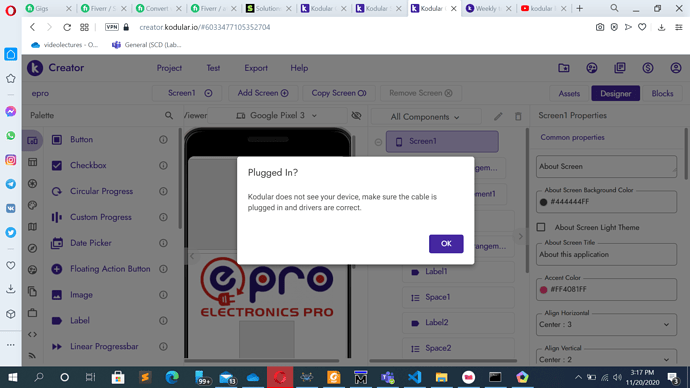690x388 pixels.
Task: Open the Export menu
Action: pyautogui.click(x=256, y=68)
